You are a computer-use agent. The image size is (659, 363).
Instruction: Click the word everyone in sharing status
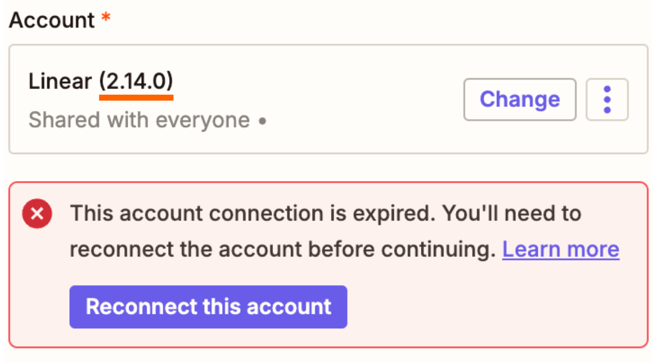point(203,121)
